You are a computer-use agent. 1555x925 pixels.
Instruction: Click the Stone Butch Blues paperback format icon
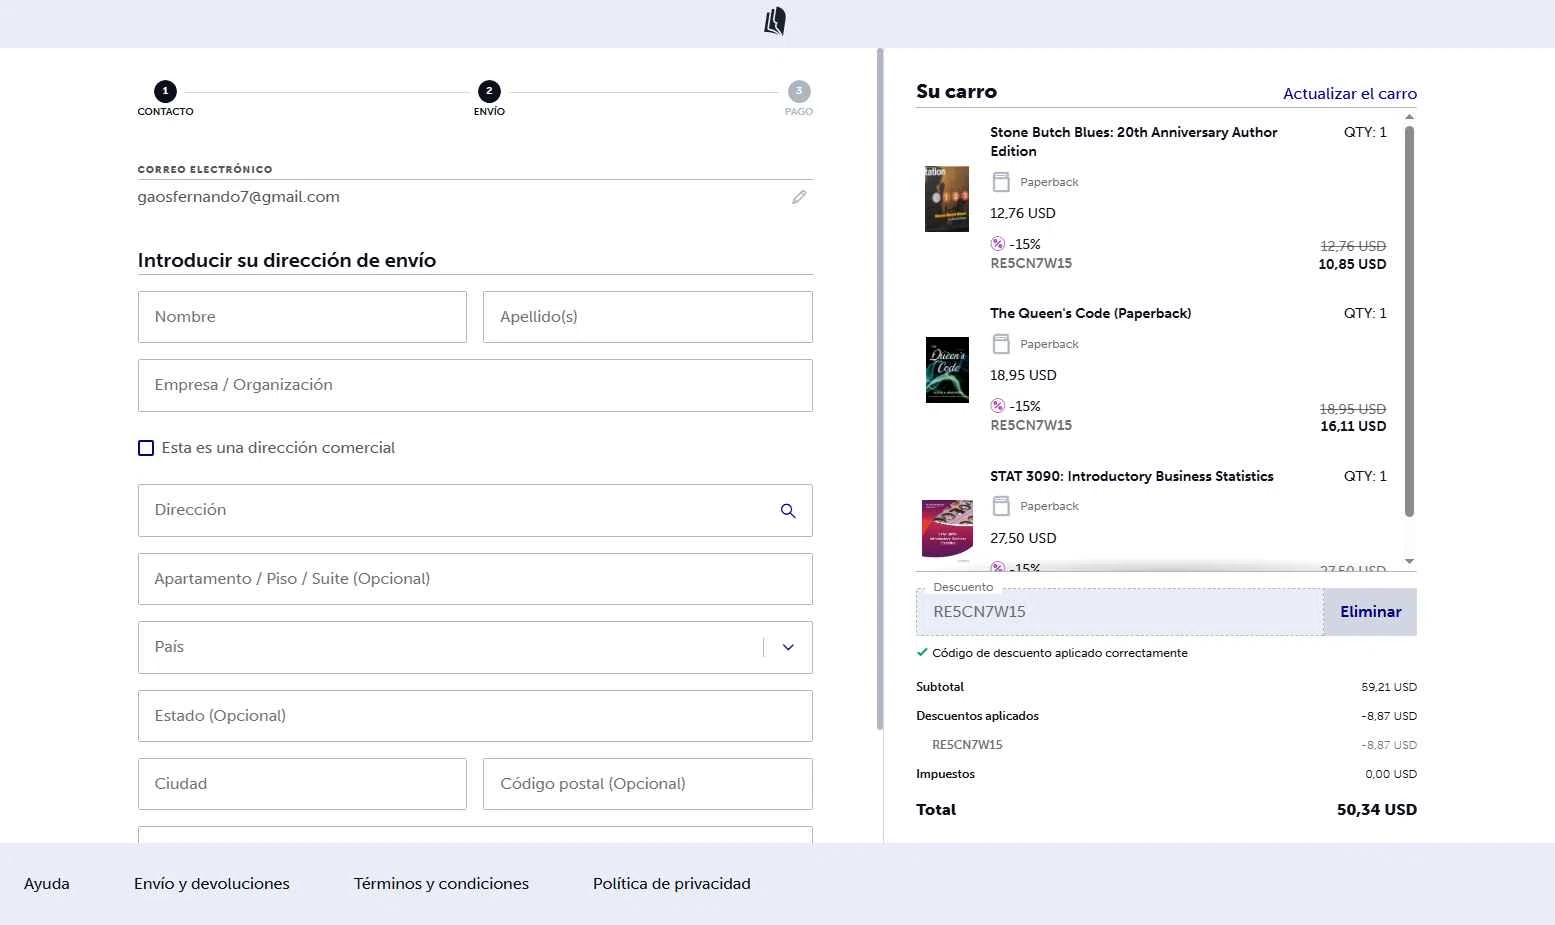(1001, 182)
